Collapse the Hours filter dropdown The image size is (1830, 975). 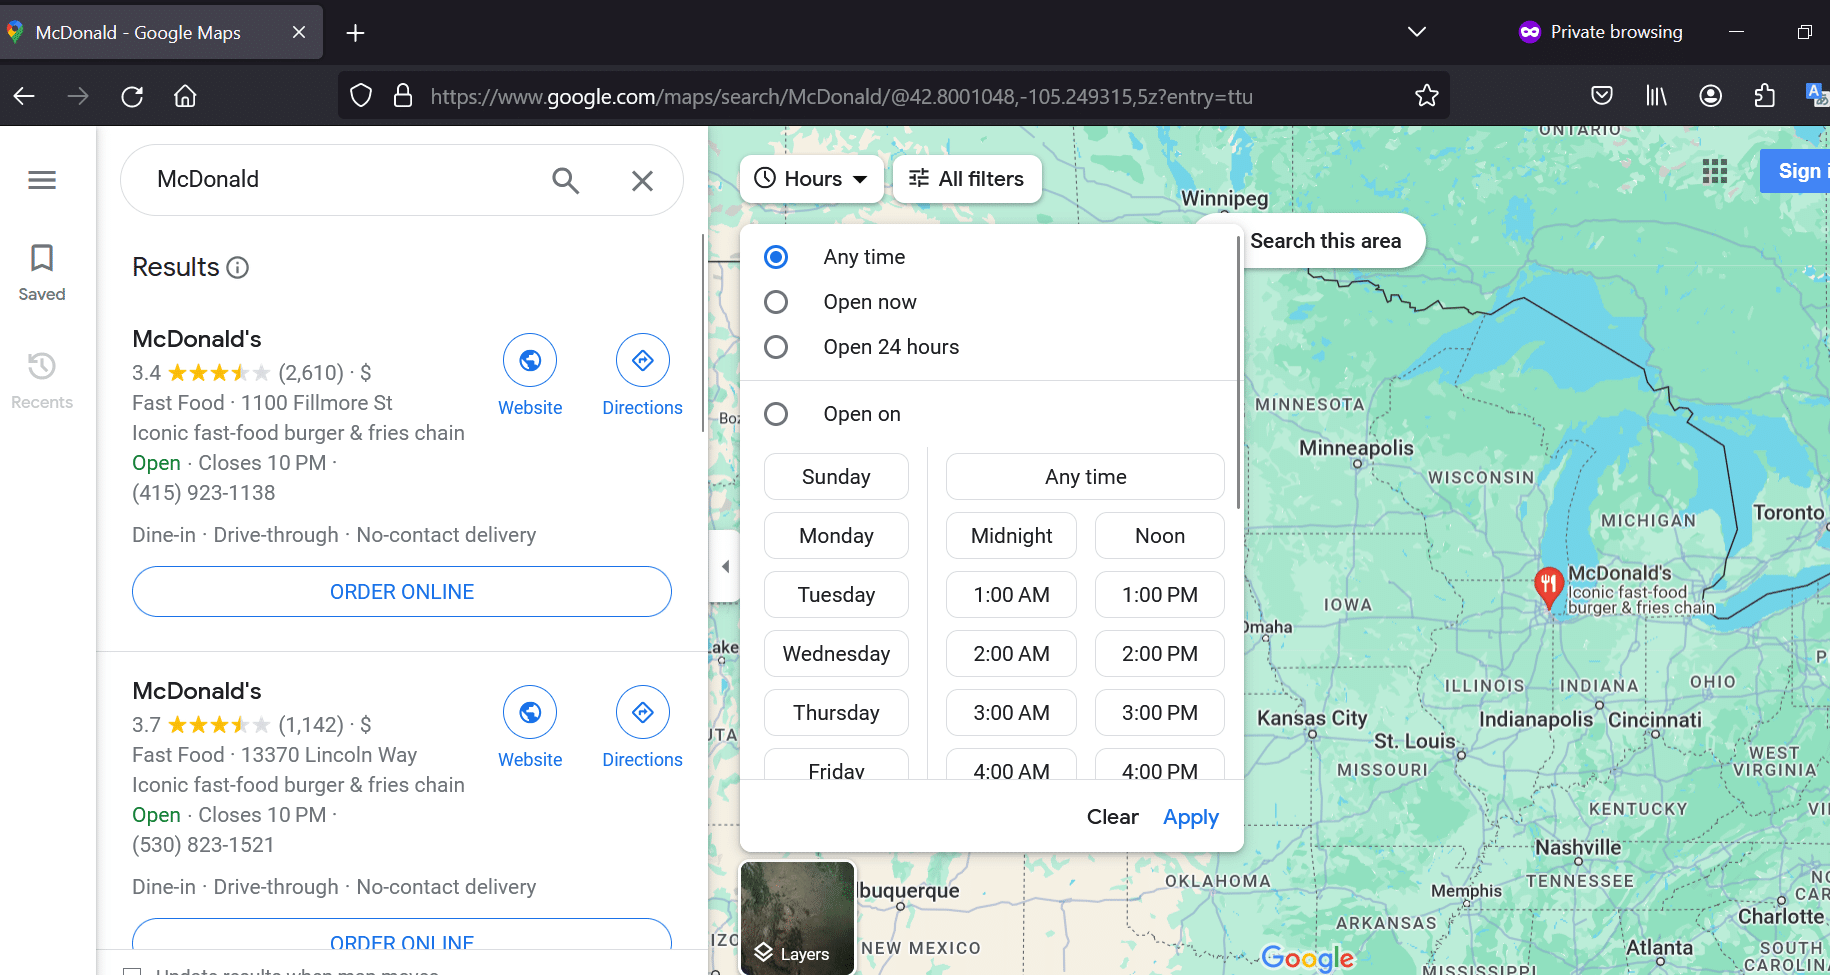812,179
